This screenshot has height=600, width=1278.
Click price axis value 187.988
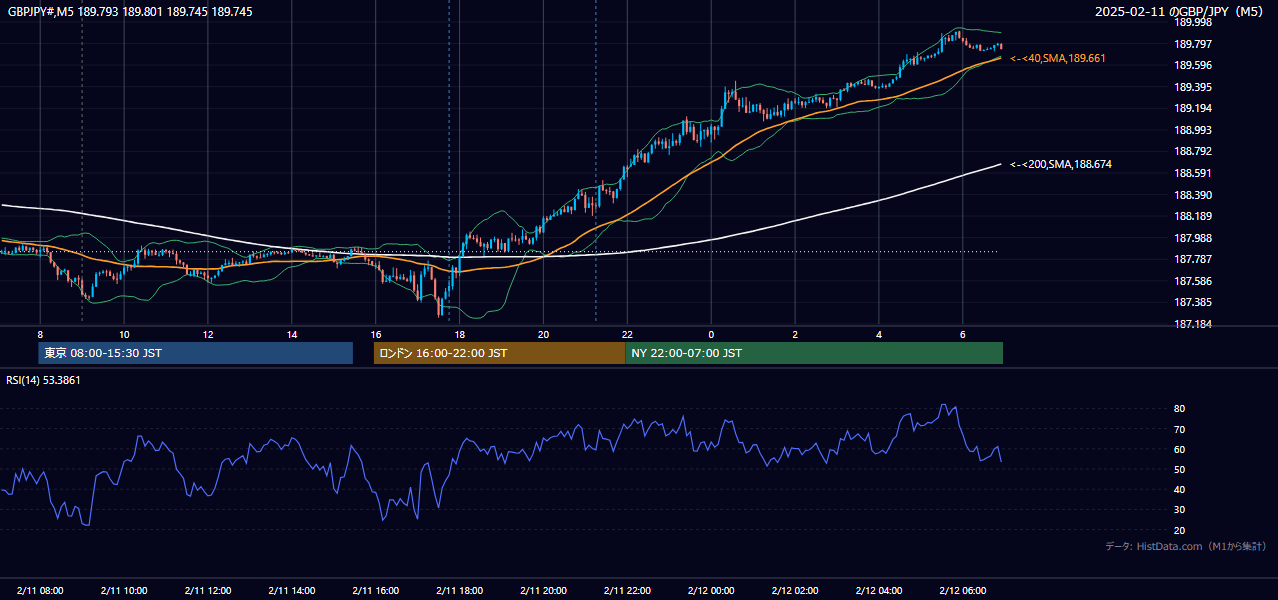coord(1193,238)
